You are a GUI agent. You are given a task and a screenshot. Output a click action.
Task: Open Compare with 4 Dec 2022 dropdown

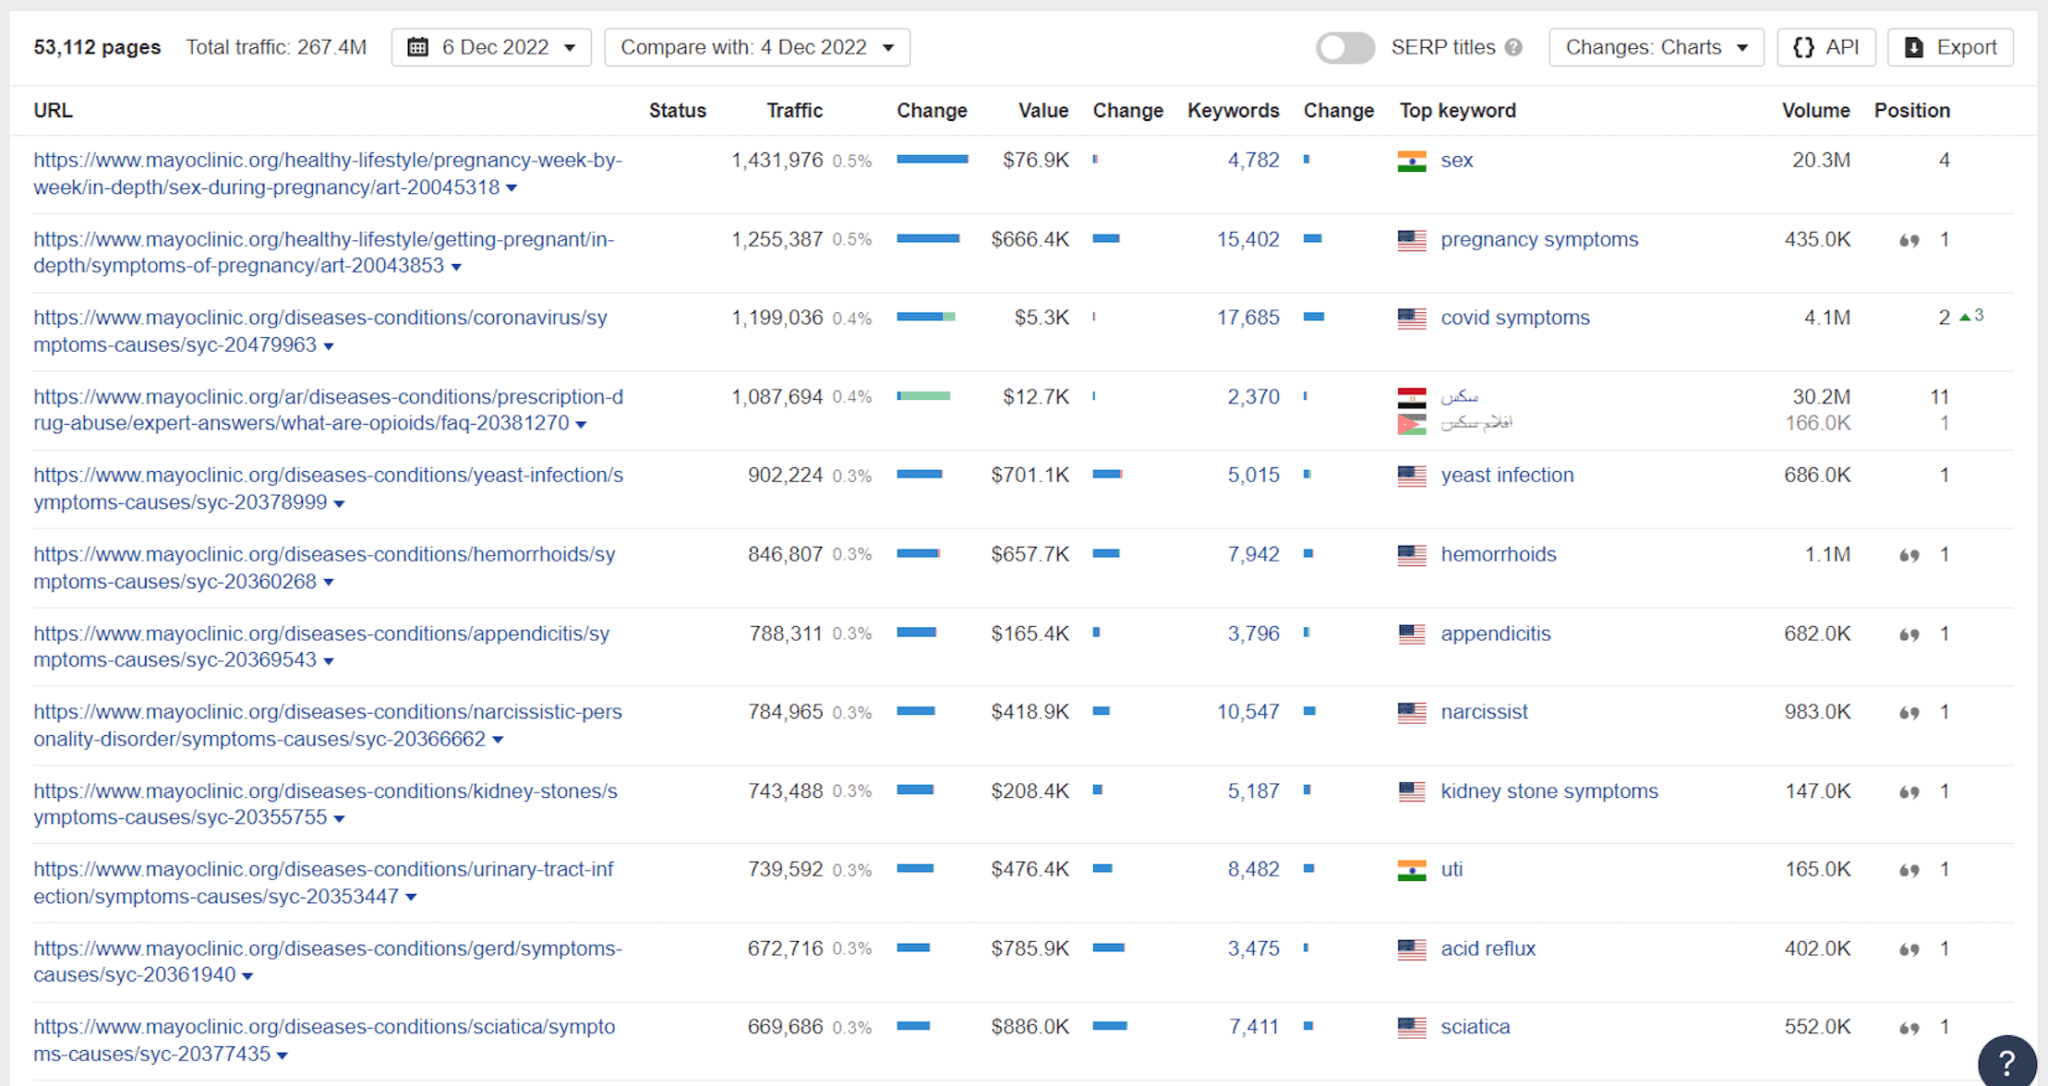pos(757,47)
